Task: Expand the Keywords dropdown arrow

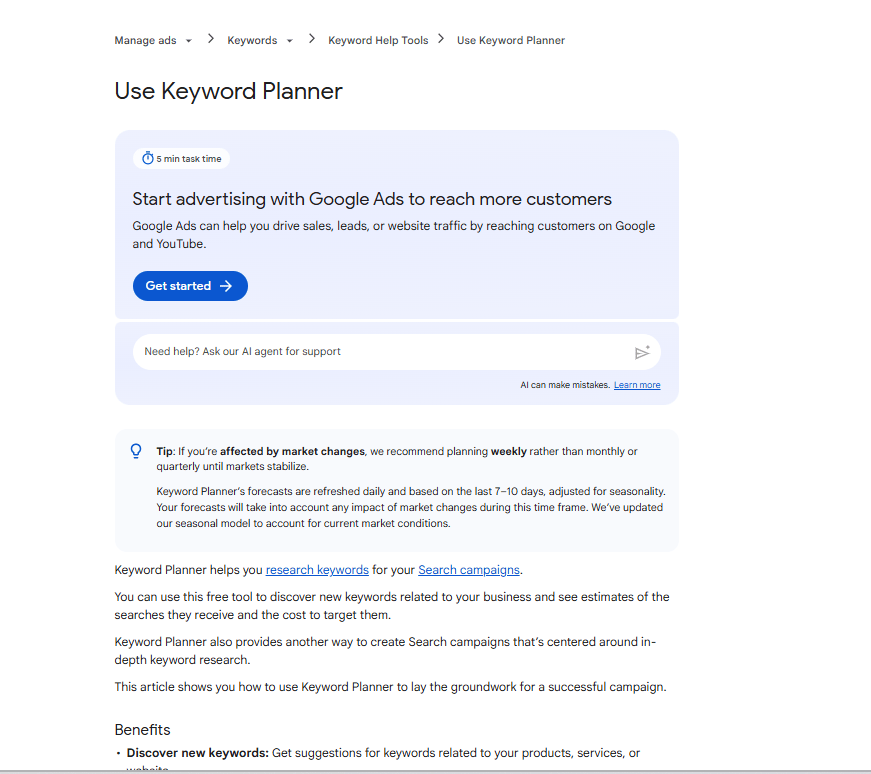Action: click(289, 41)
